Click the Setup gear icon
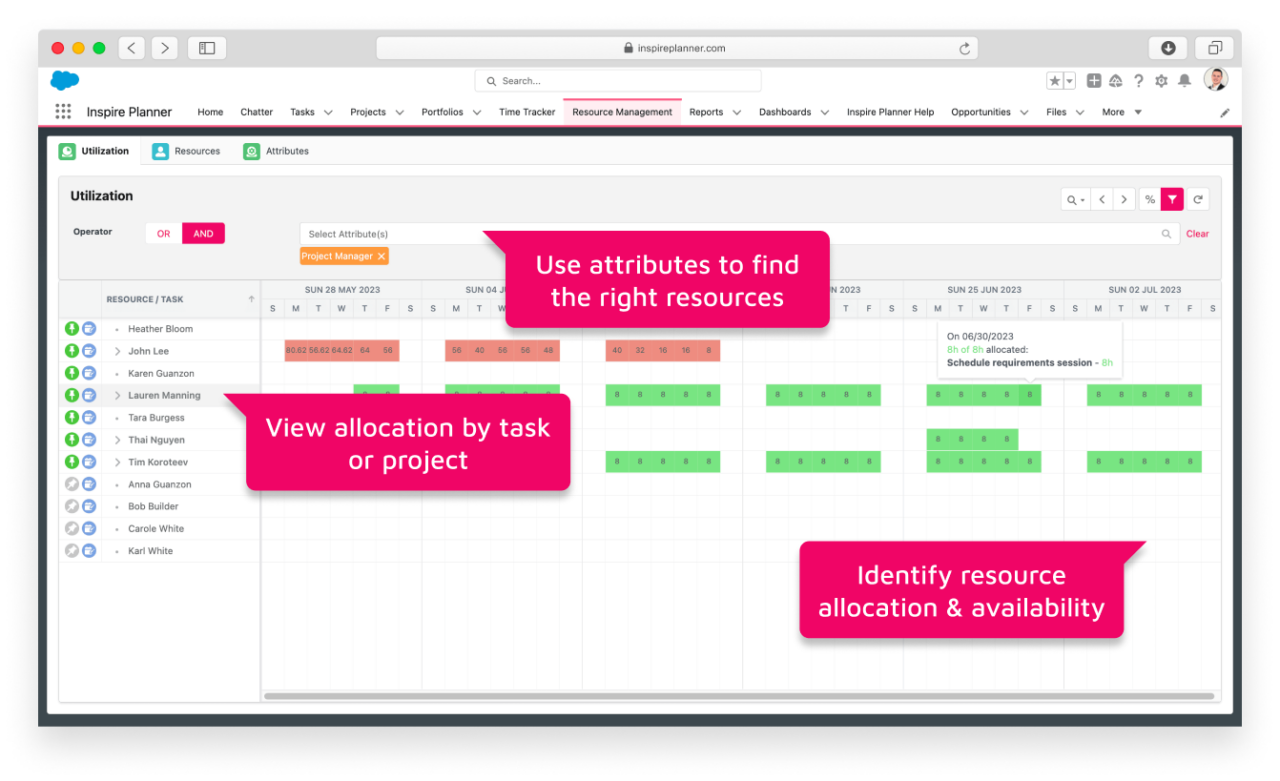The height and width of the screenshot is (781, 1280). tap(1161, 80)
